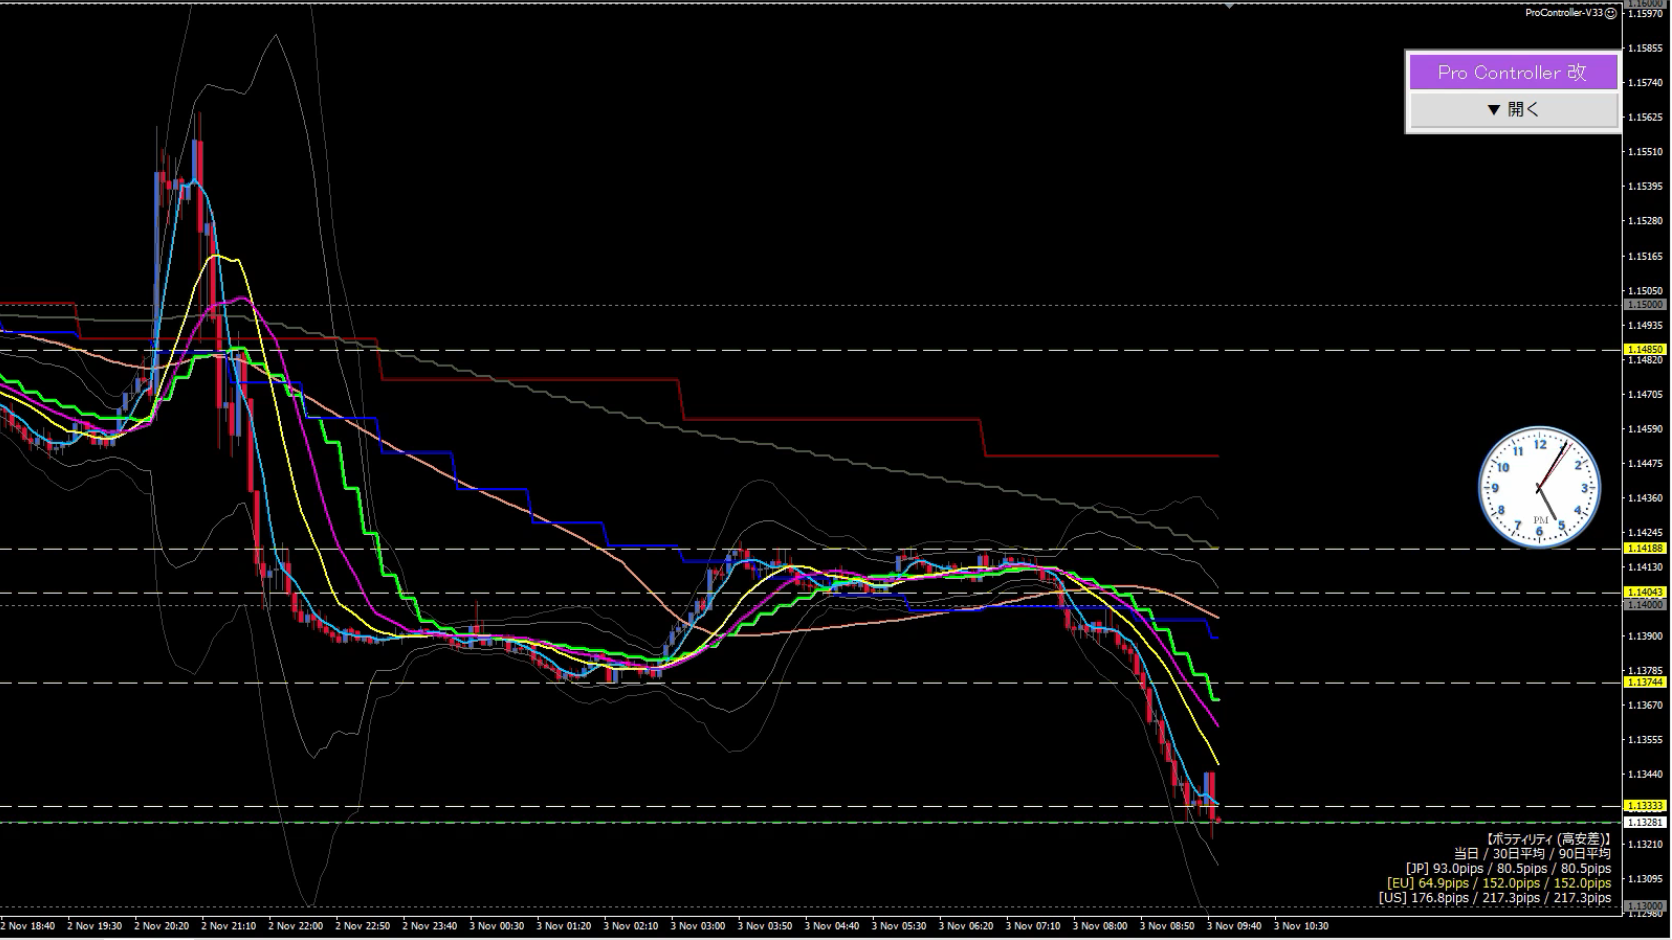Click the 2 Nov 23:40 time axis label
Image resolution: width=1672 pixels, height=940 pixels.
[x=429, y=926]
